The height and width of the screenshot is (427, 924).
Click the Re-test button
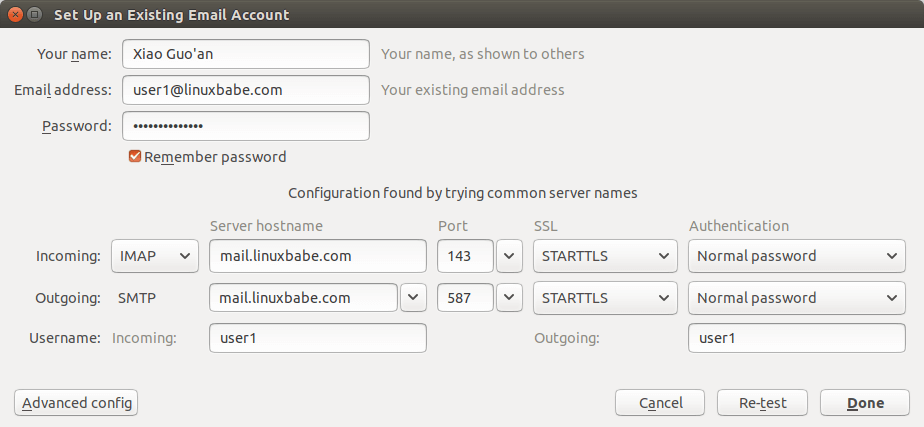[762, 403]
